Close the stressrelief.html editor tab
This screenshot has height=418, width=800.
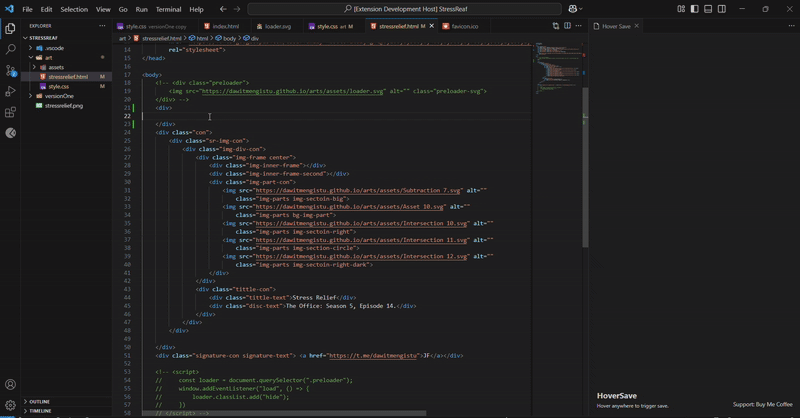(x=432, y=26)
